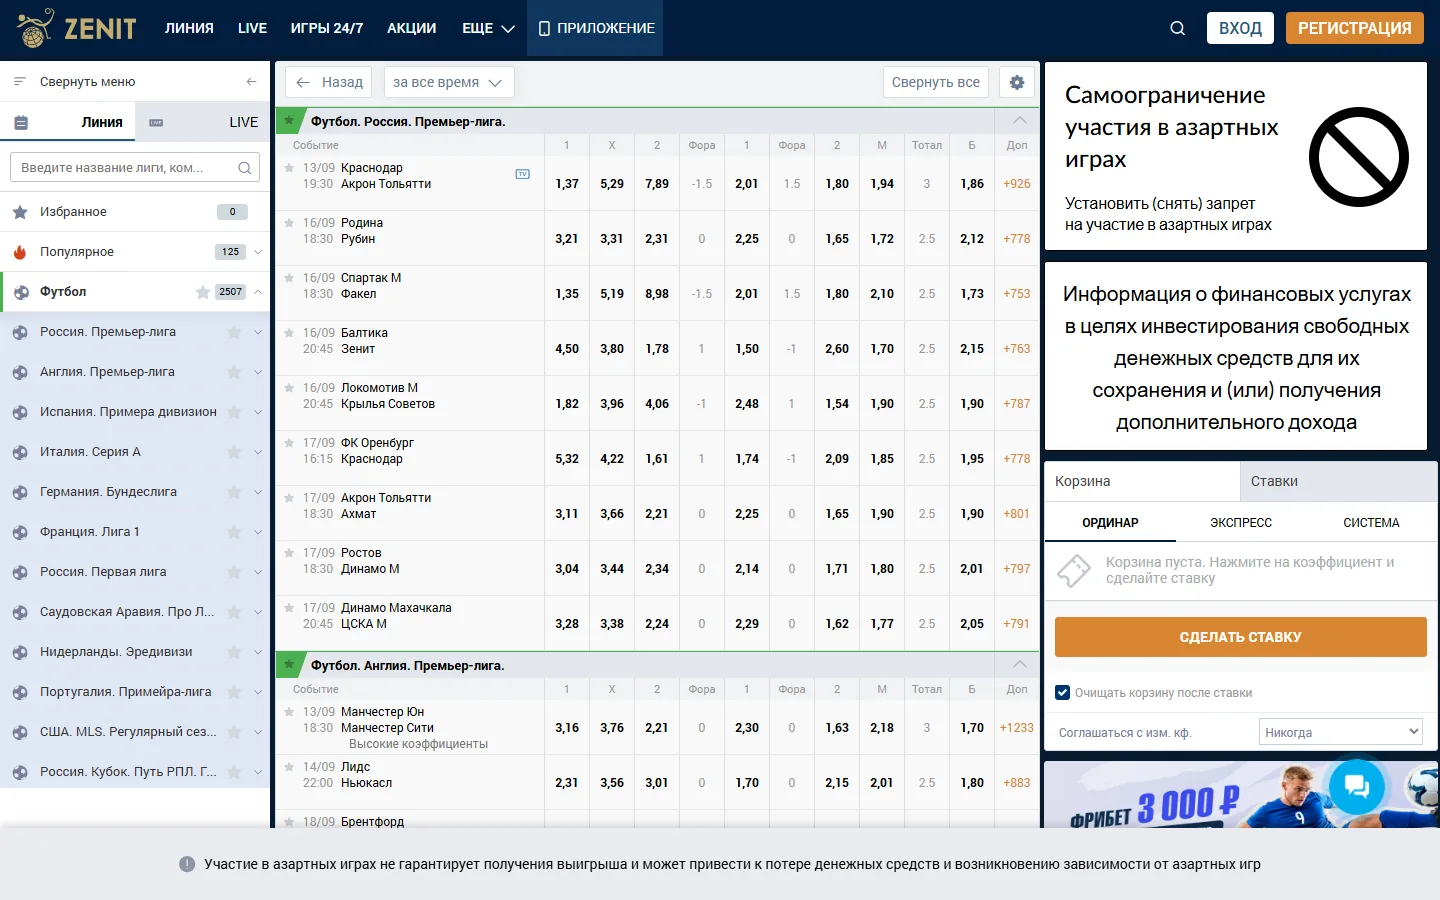
Task: Click the ball icon beside Германия. Бундеслига
Action: (x=20, y=492)
